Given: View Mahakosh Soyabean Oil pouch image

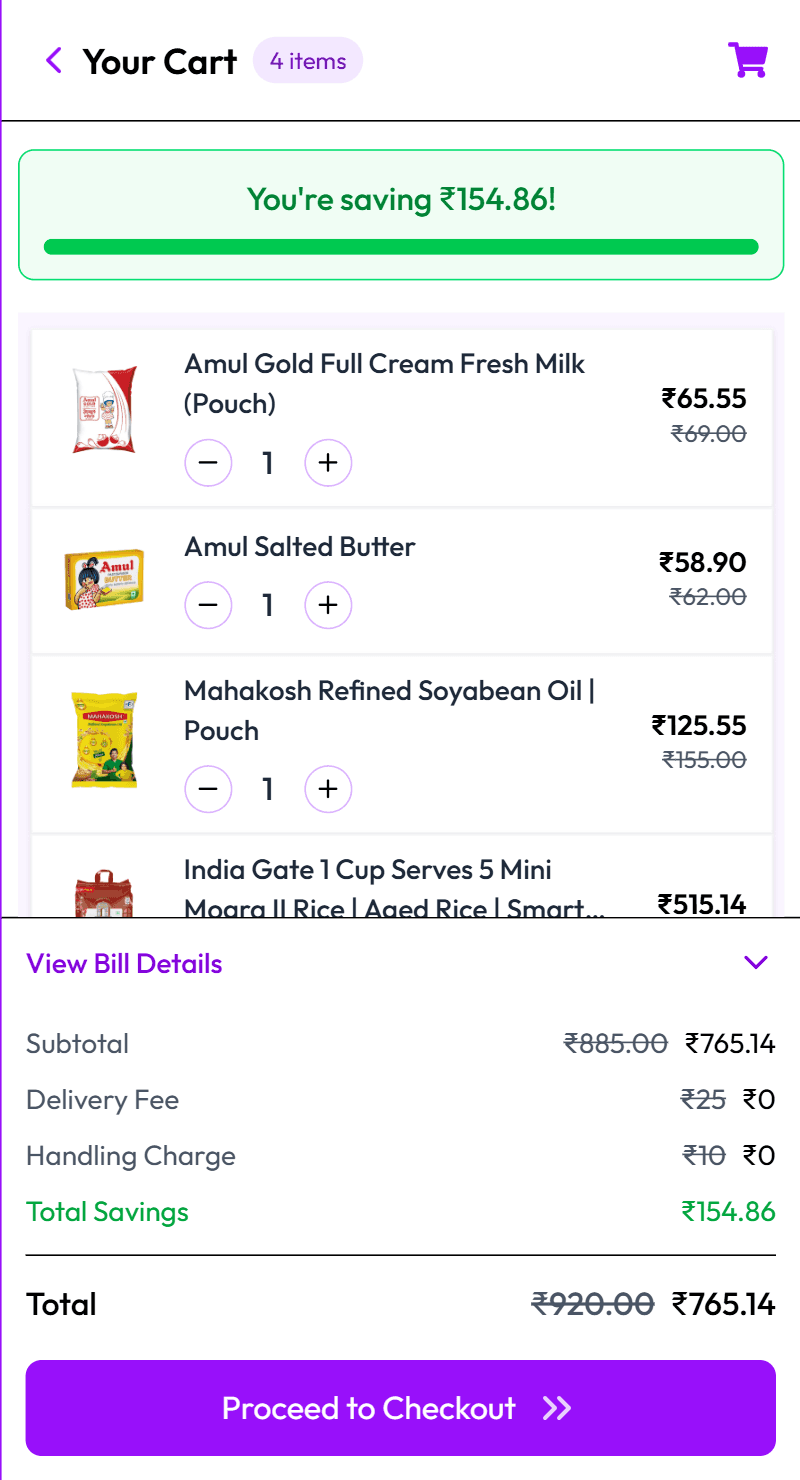Looking at the screenshot, I should pyautogui.click(x=104, y=740).
